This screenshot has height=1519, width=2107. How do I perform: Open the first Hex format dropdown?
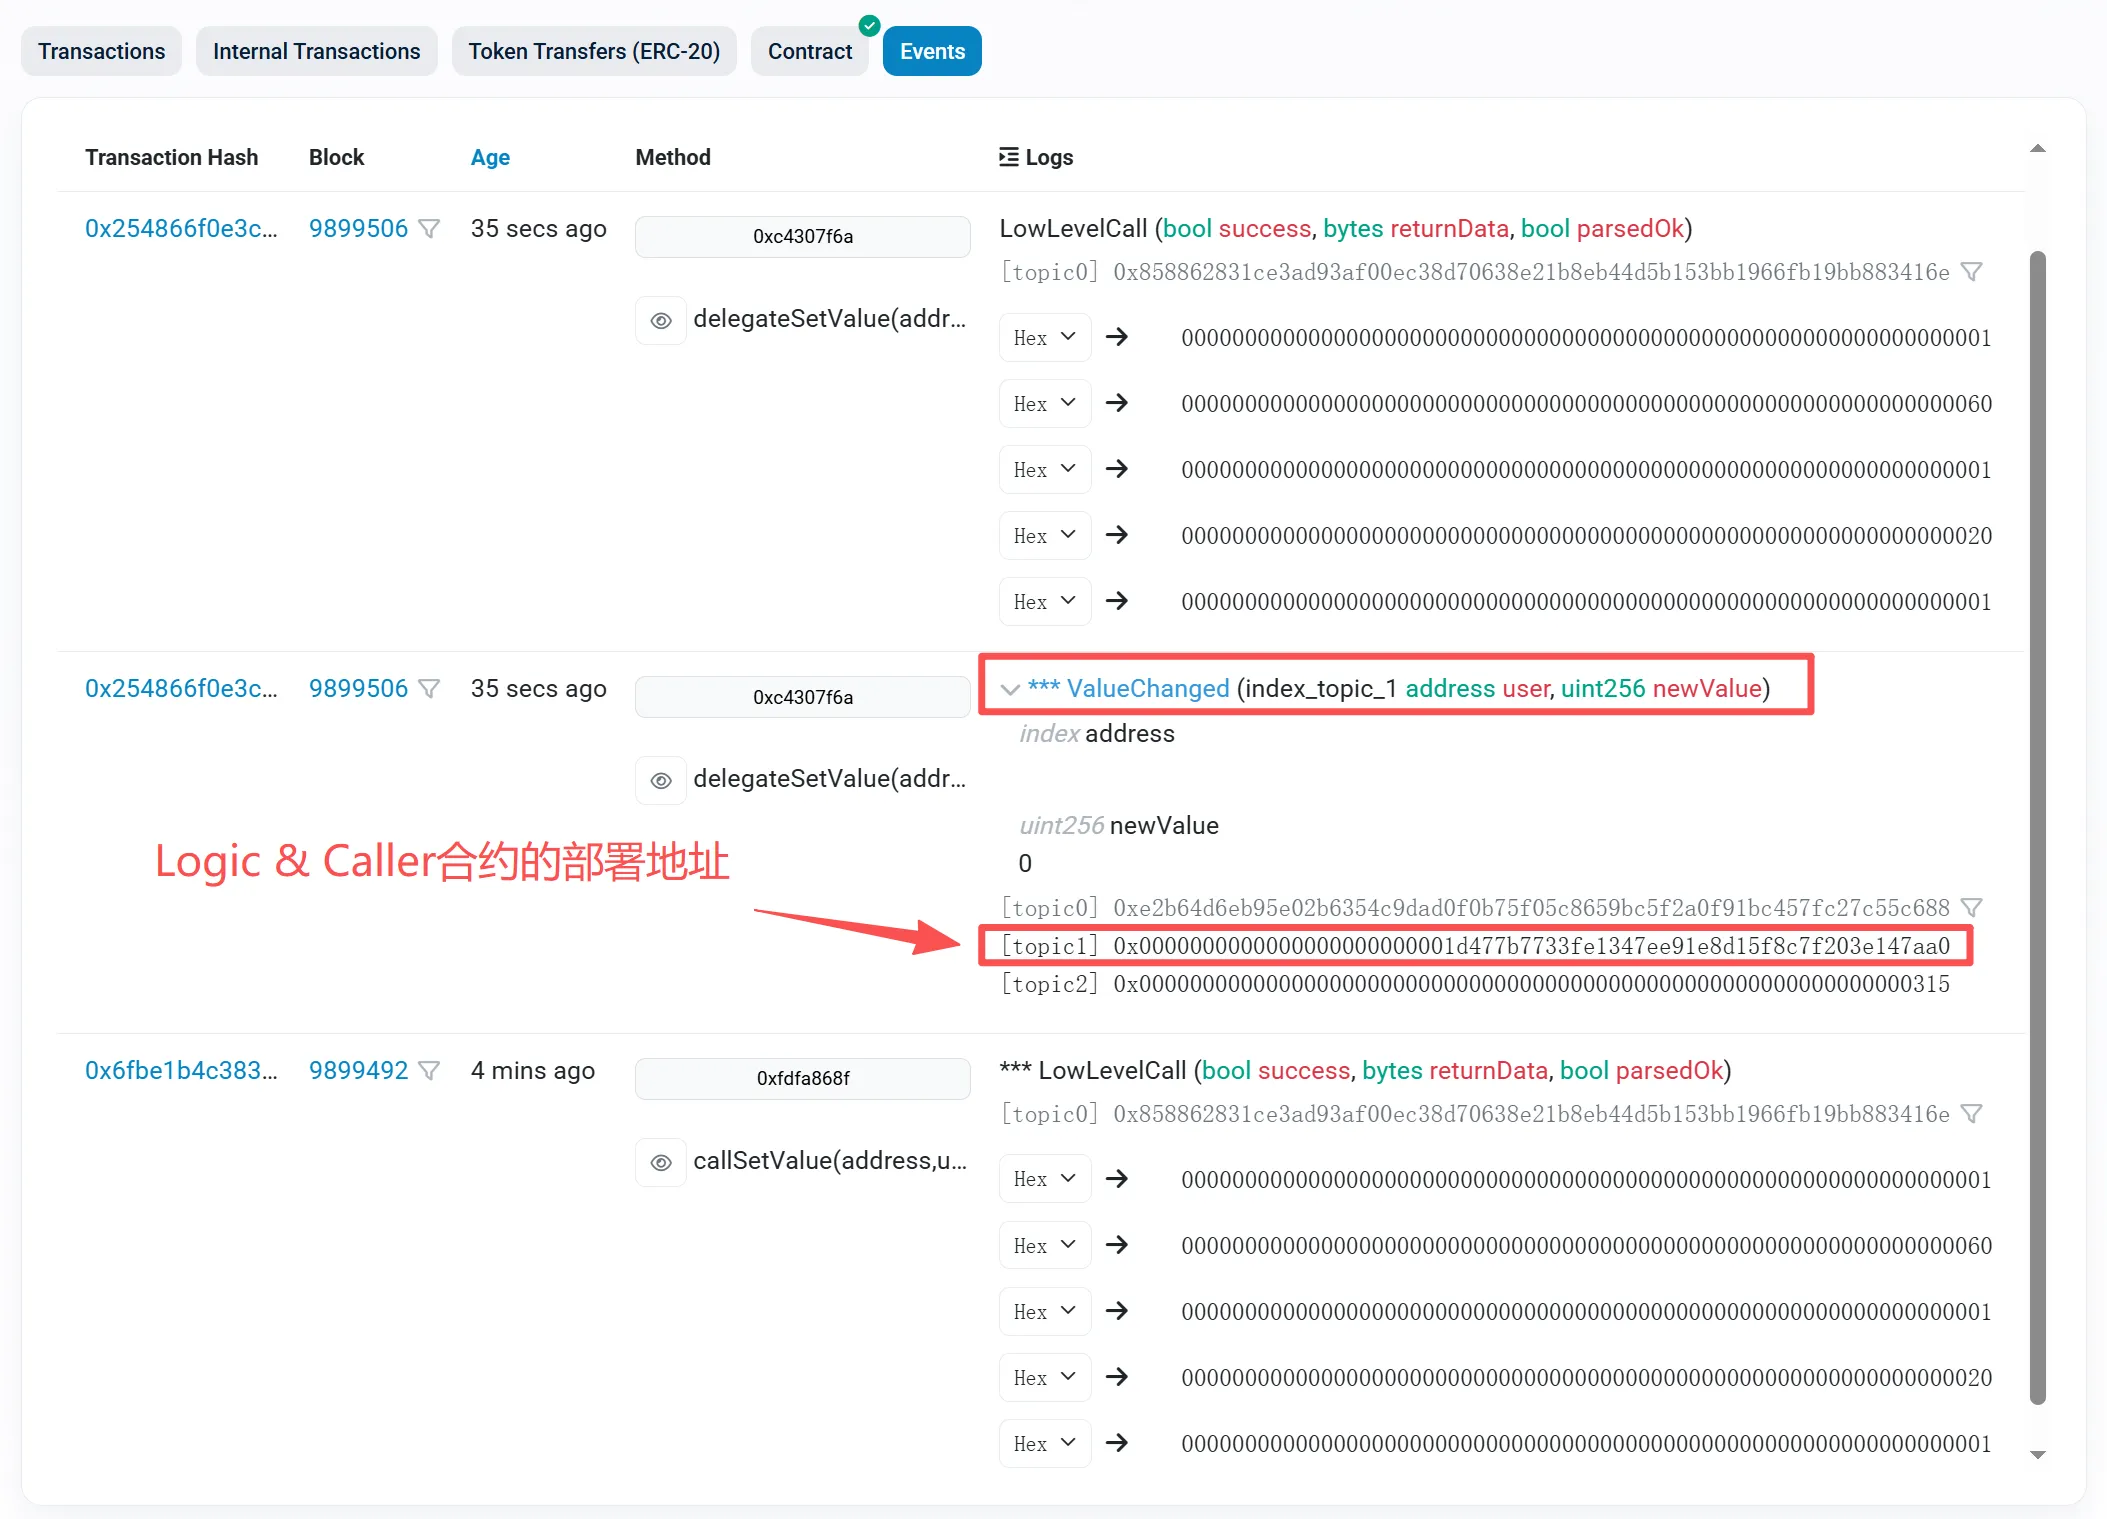(1044, 337)
